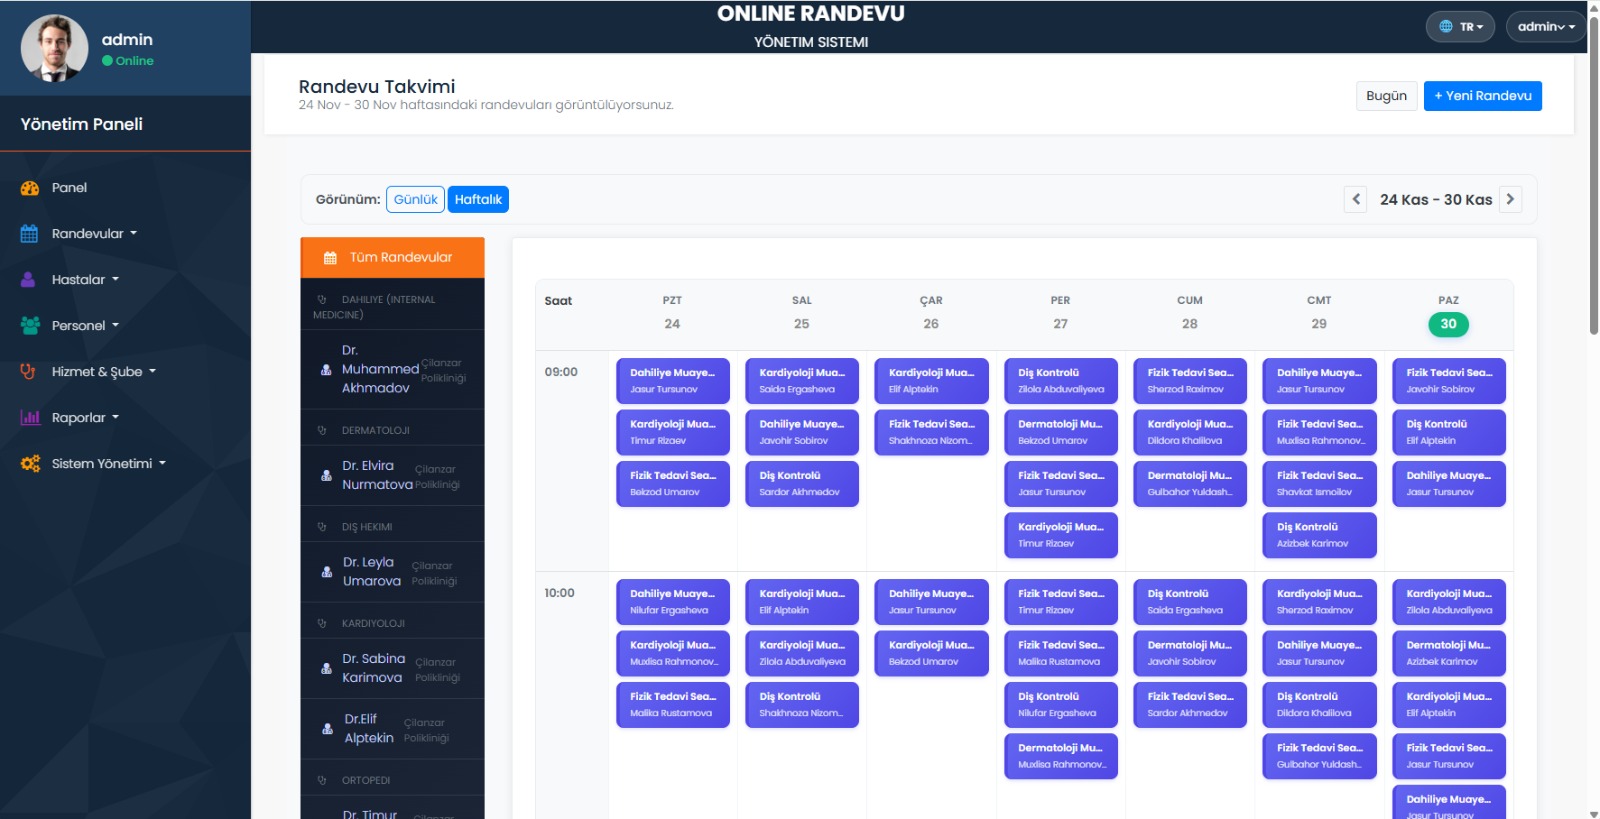The height and width of the screenshot is (819, 1600).
Task: Click the Panel dashboard icon in sidebar
Action: coord(30,188)
